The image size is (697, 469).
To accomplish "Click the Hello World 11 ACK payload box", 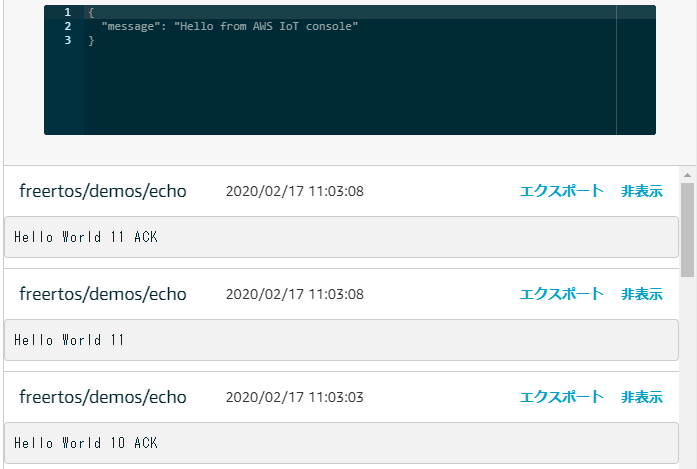I will [341, 237].
